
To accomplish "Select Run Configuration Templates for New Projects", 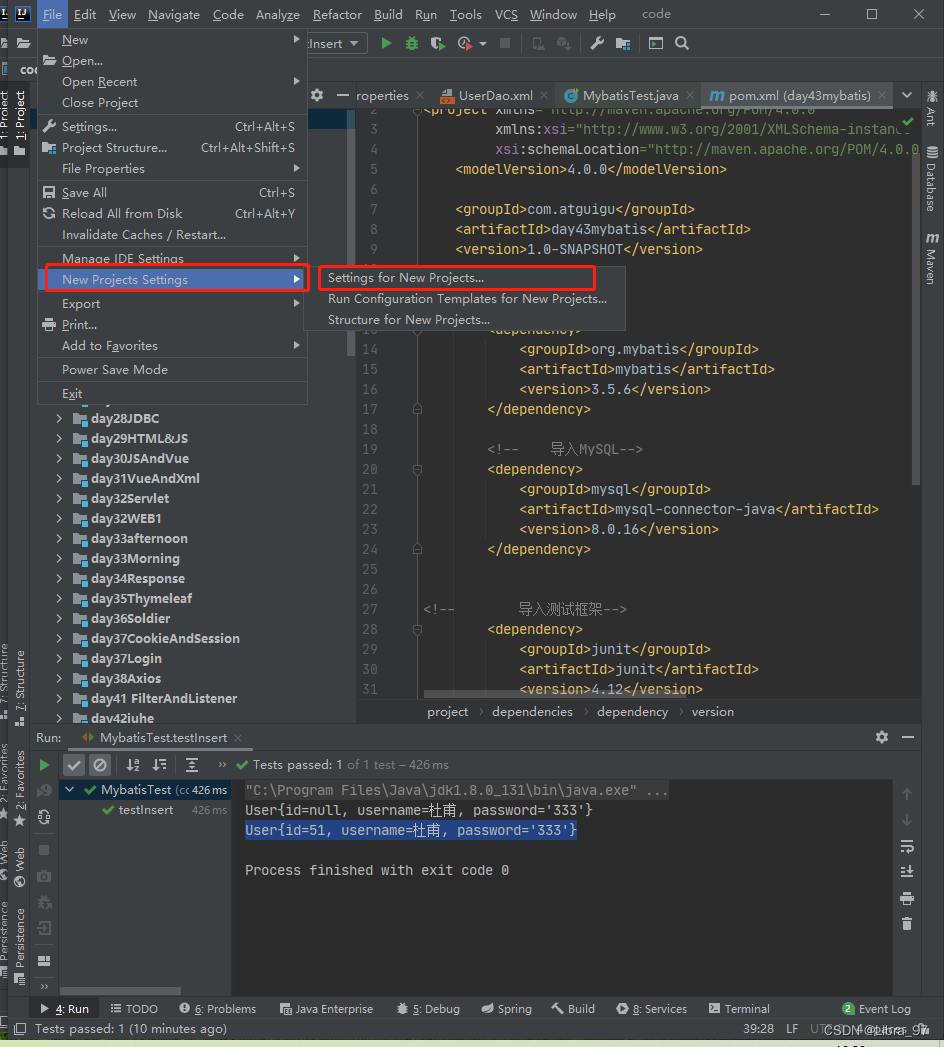I will tap(467, 298).
